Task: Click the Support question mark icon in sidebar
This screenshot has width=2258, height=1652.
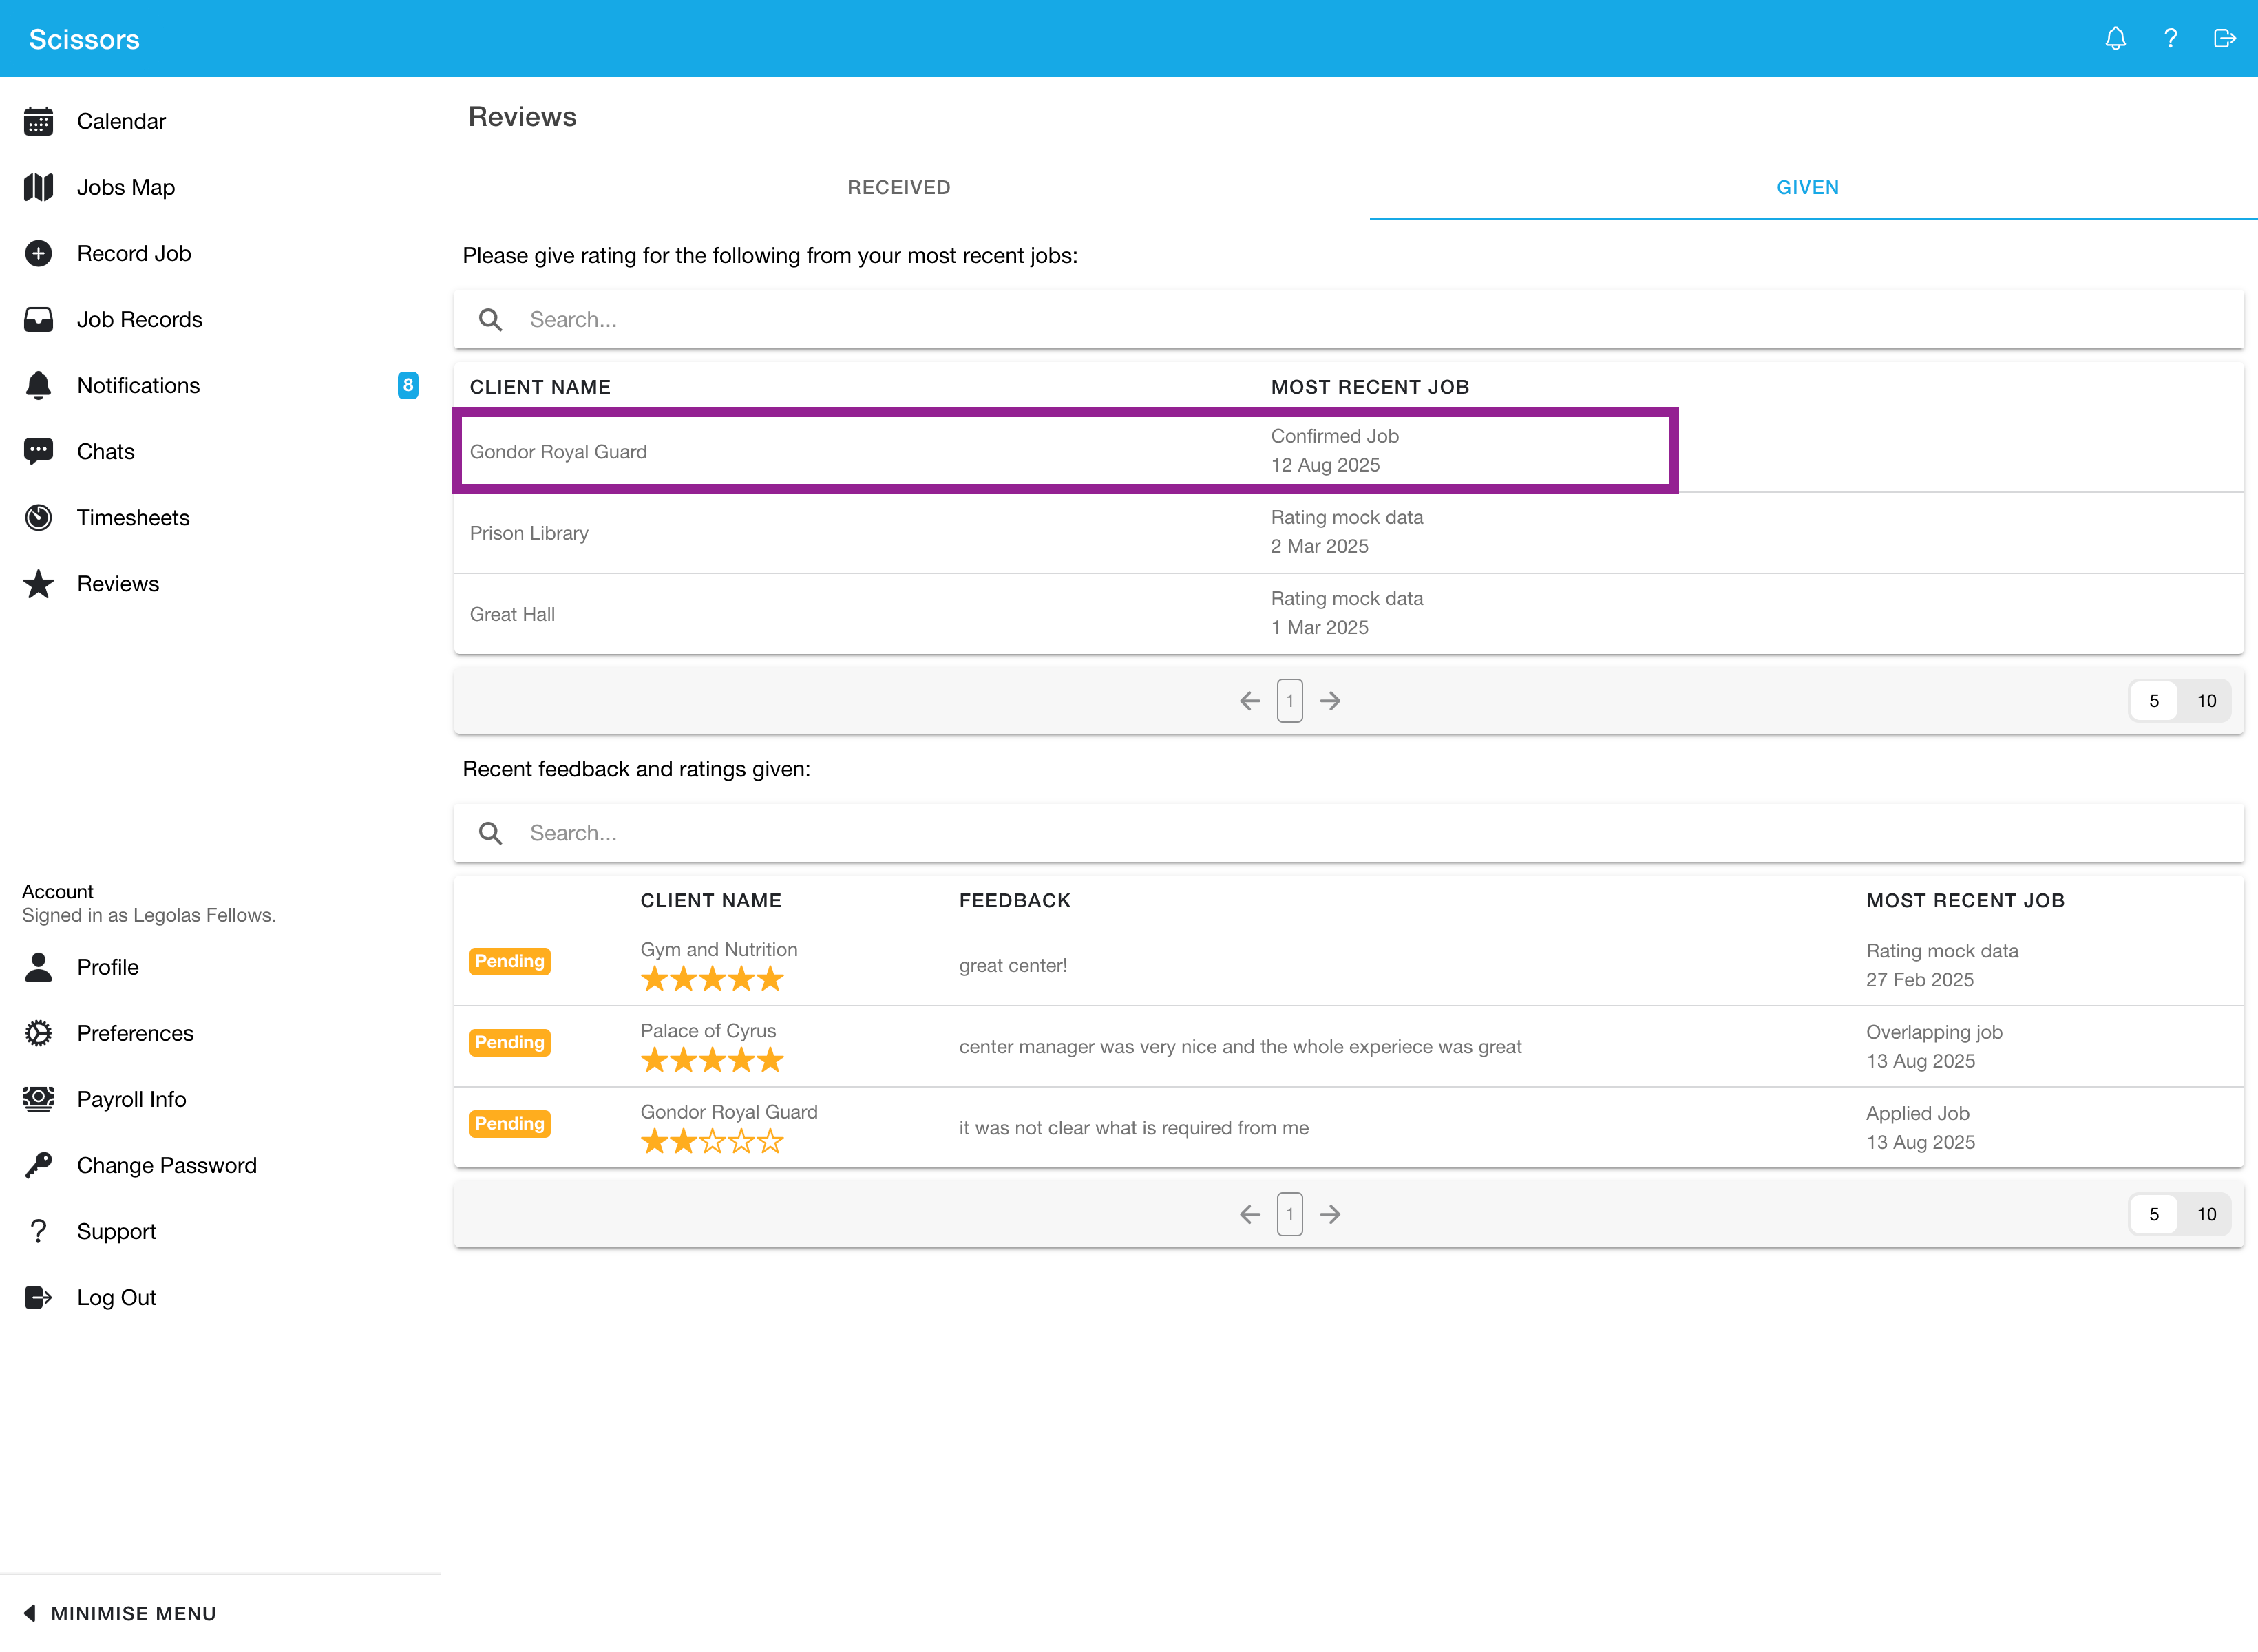Action: click(x=38, y=1231)
